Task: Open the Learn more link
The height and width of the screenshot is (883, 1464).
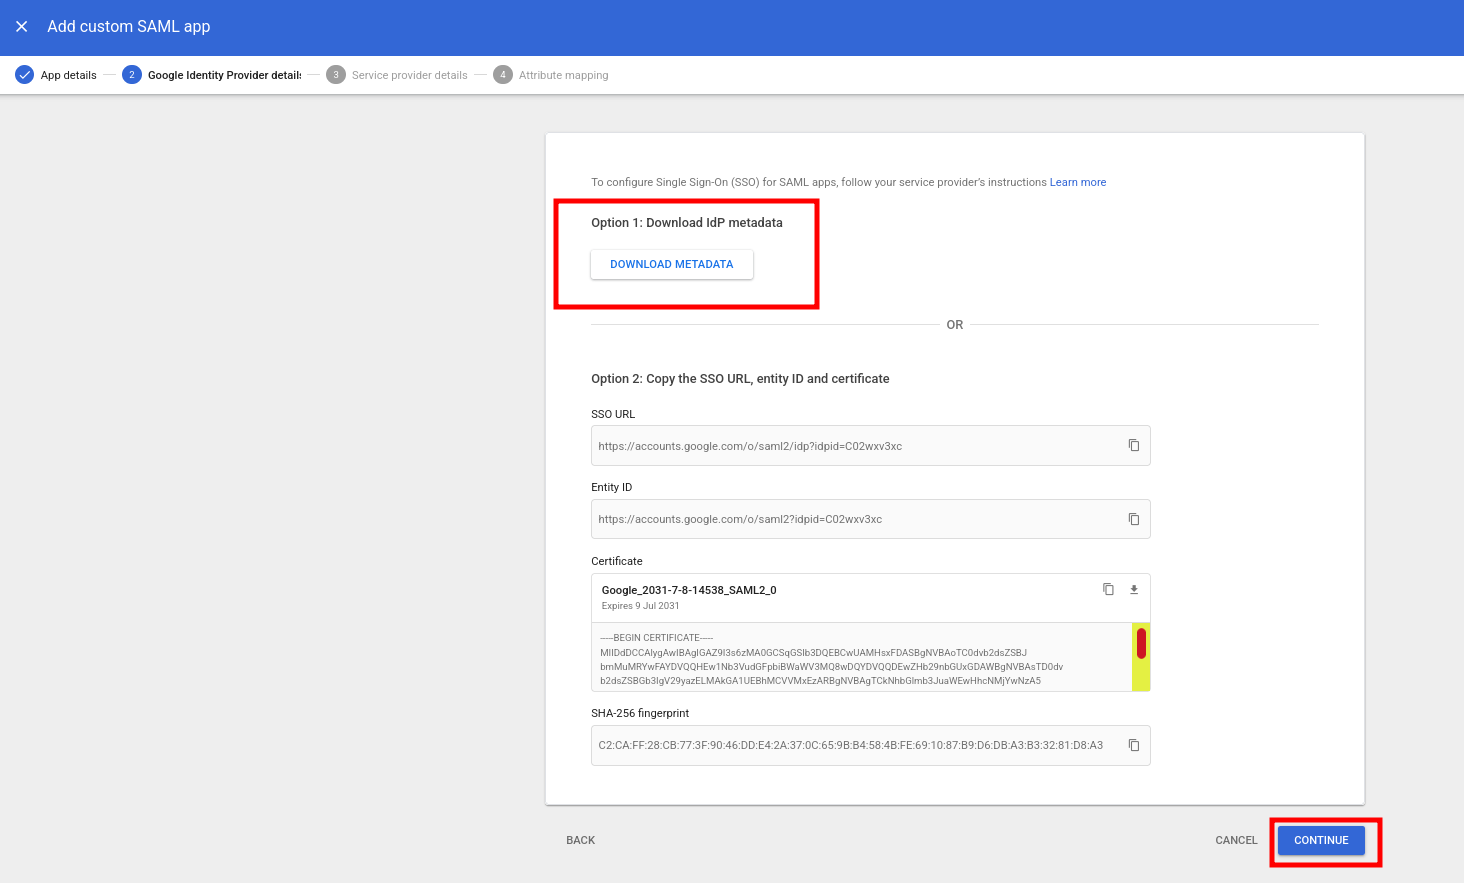Action: tap(1078, 182)
